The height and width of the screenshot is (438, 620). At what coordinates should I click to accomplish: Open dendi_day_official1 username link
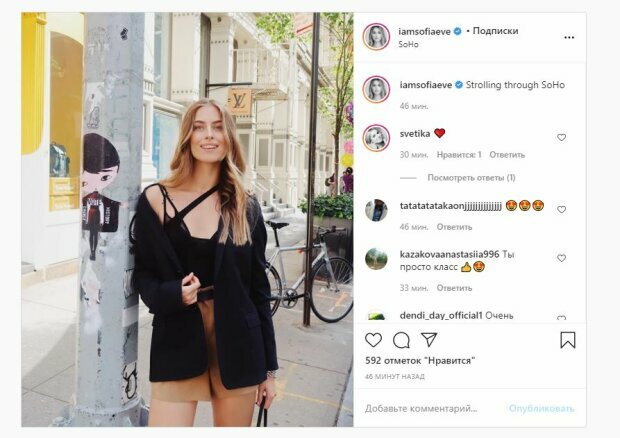441,315
